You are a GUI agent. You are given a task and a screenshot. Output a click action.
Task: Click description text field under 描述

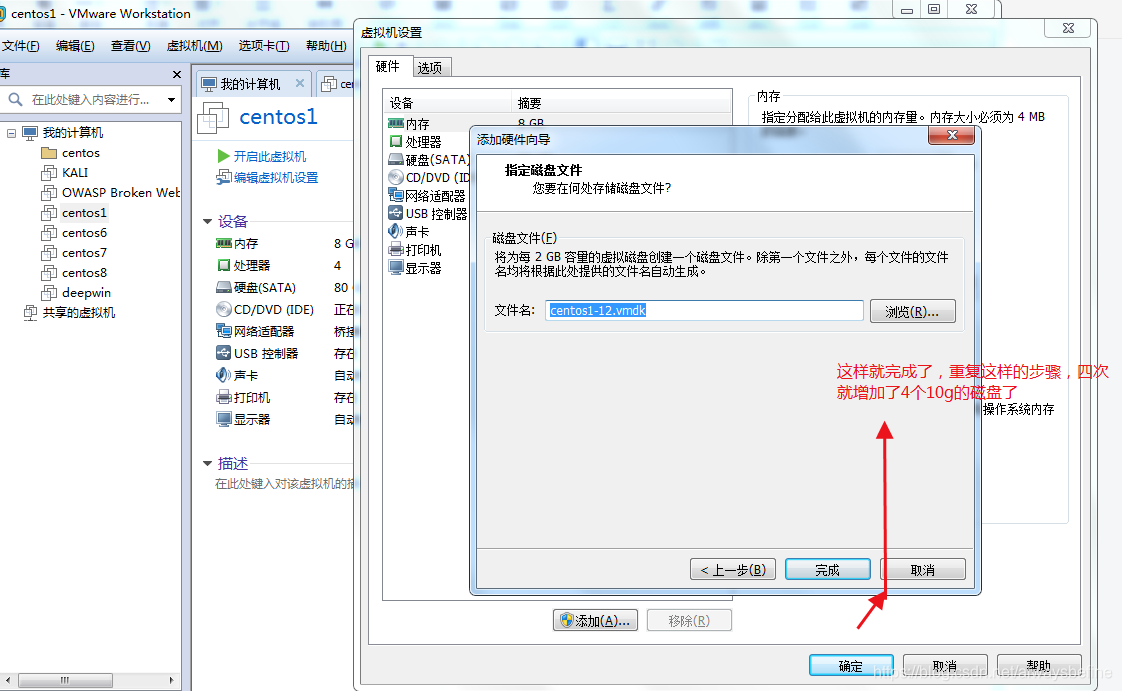[x=284, y=484]
